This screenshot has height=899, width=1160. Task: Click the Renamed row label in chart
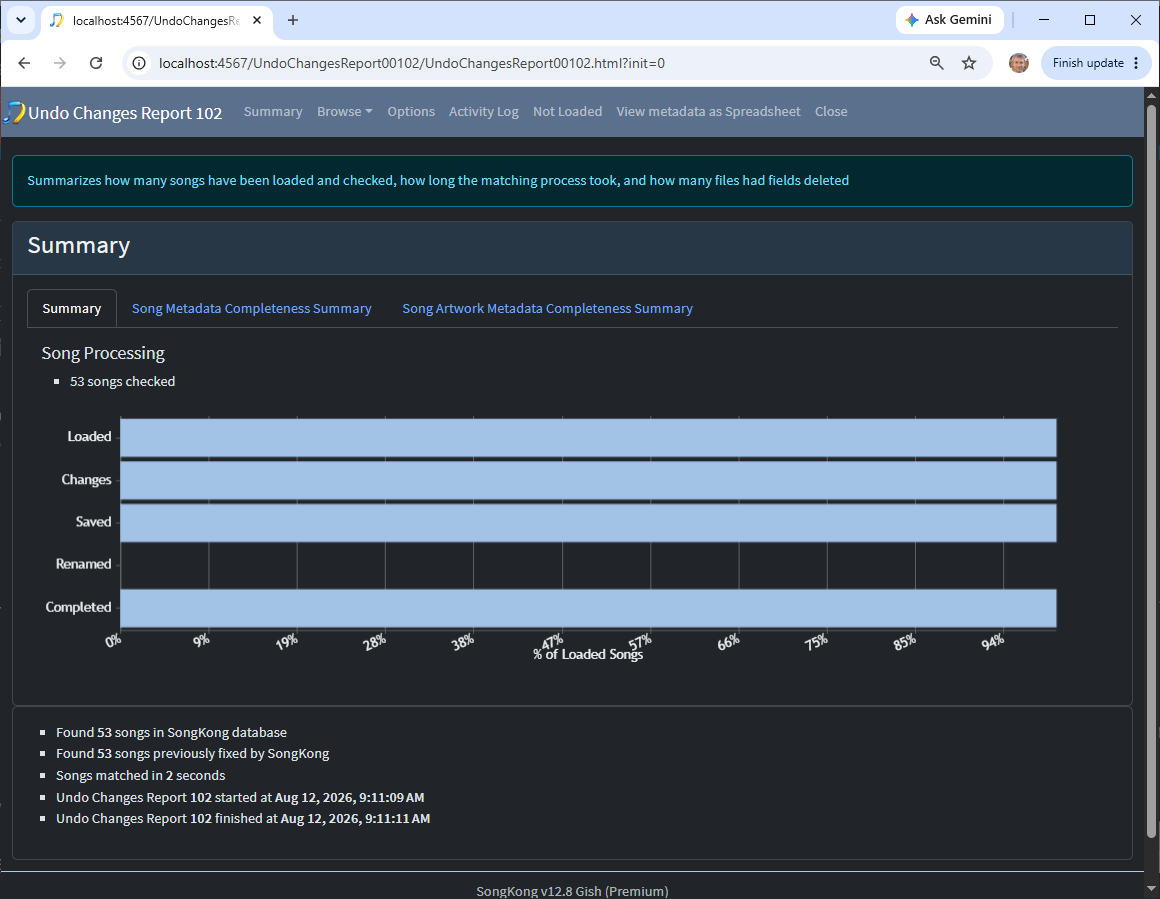(x=84, y=564)
